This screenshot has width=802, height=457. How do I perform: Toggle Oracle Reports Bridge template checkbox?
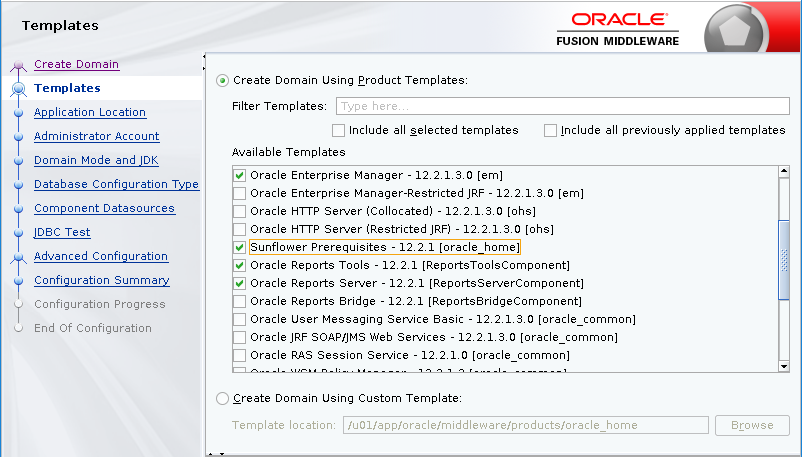pos(239,301)
